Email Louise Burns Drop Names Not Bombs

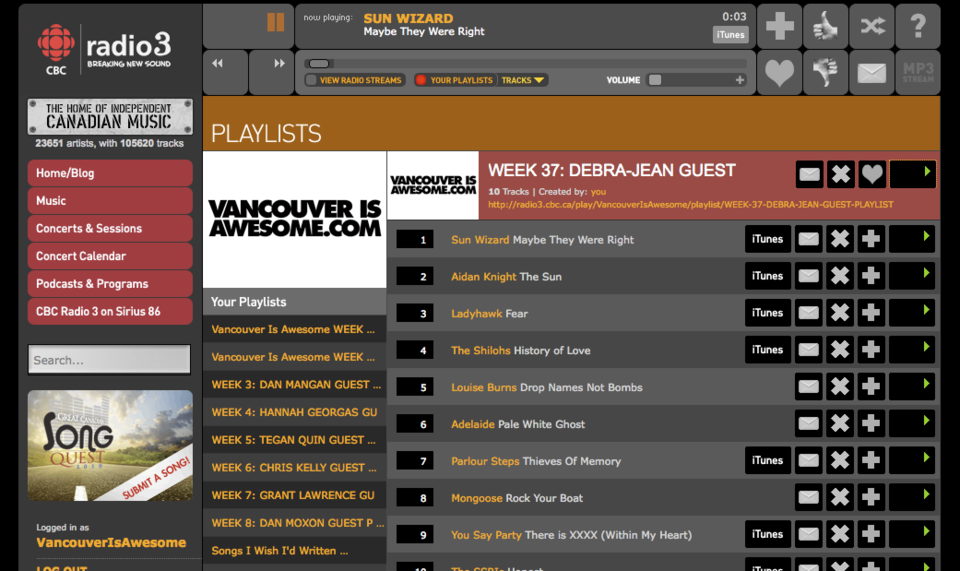tap(808, 387)
